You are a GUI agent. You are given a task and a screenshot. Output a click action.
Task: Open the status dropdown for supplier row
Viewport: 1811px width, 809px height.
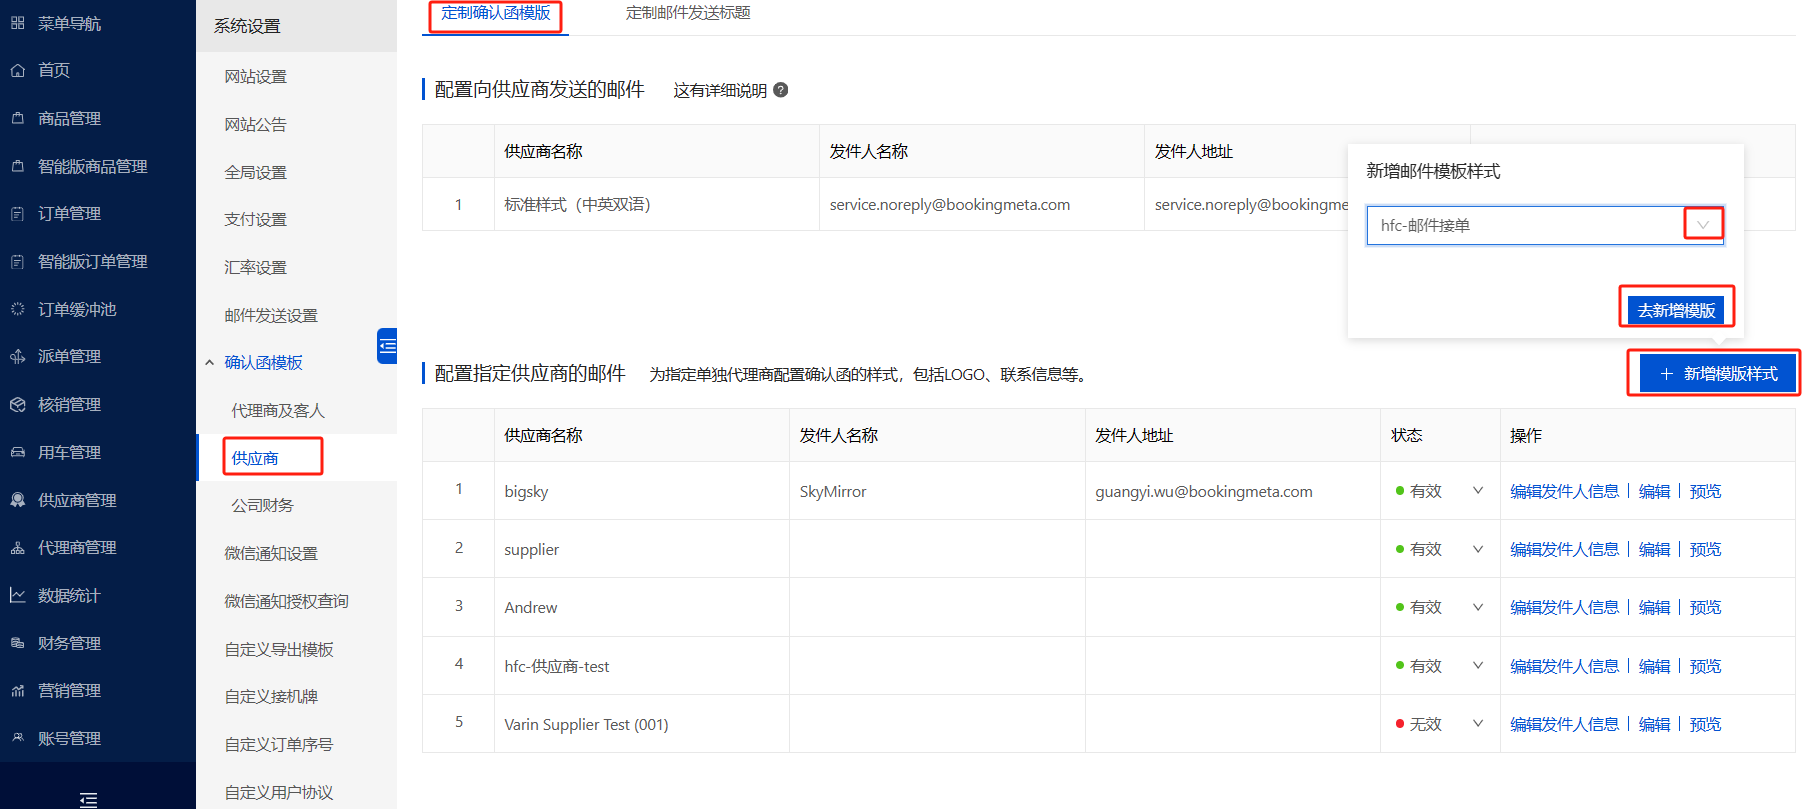click(1477, 549)
